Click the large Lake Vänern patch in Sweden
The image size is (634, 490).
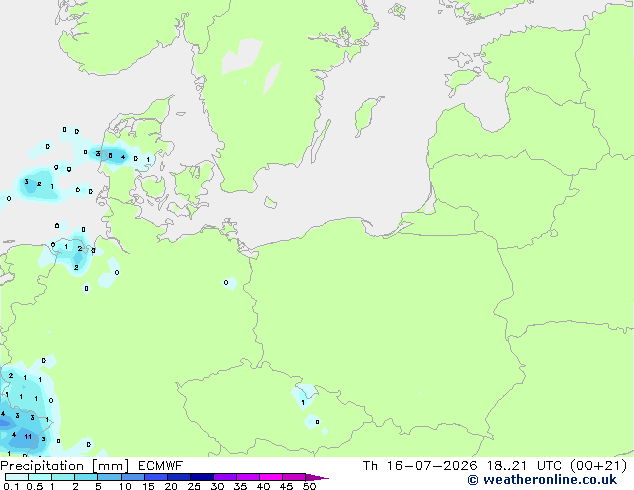241,56
